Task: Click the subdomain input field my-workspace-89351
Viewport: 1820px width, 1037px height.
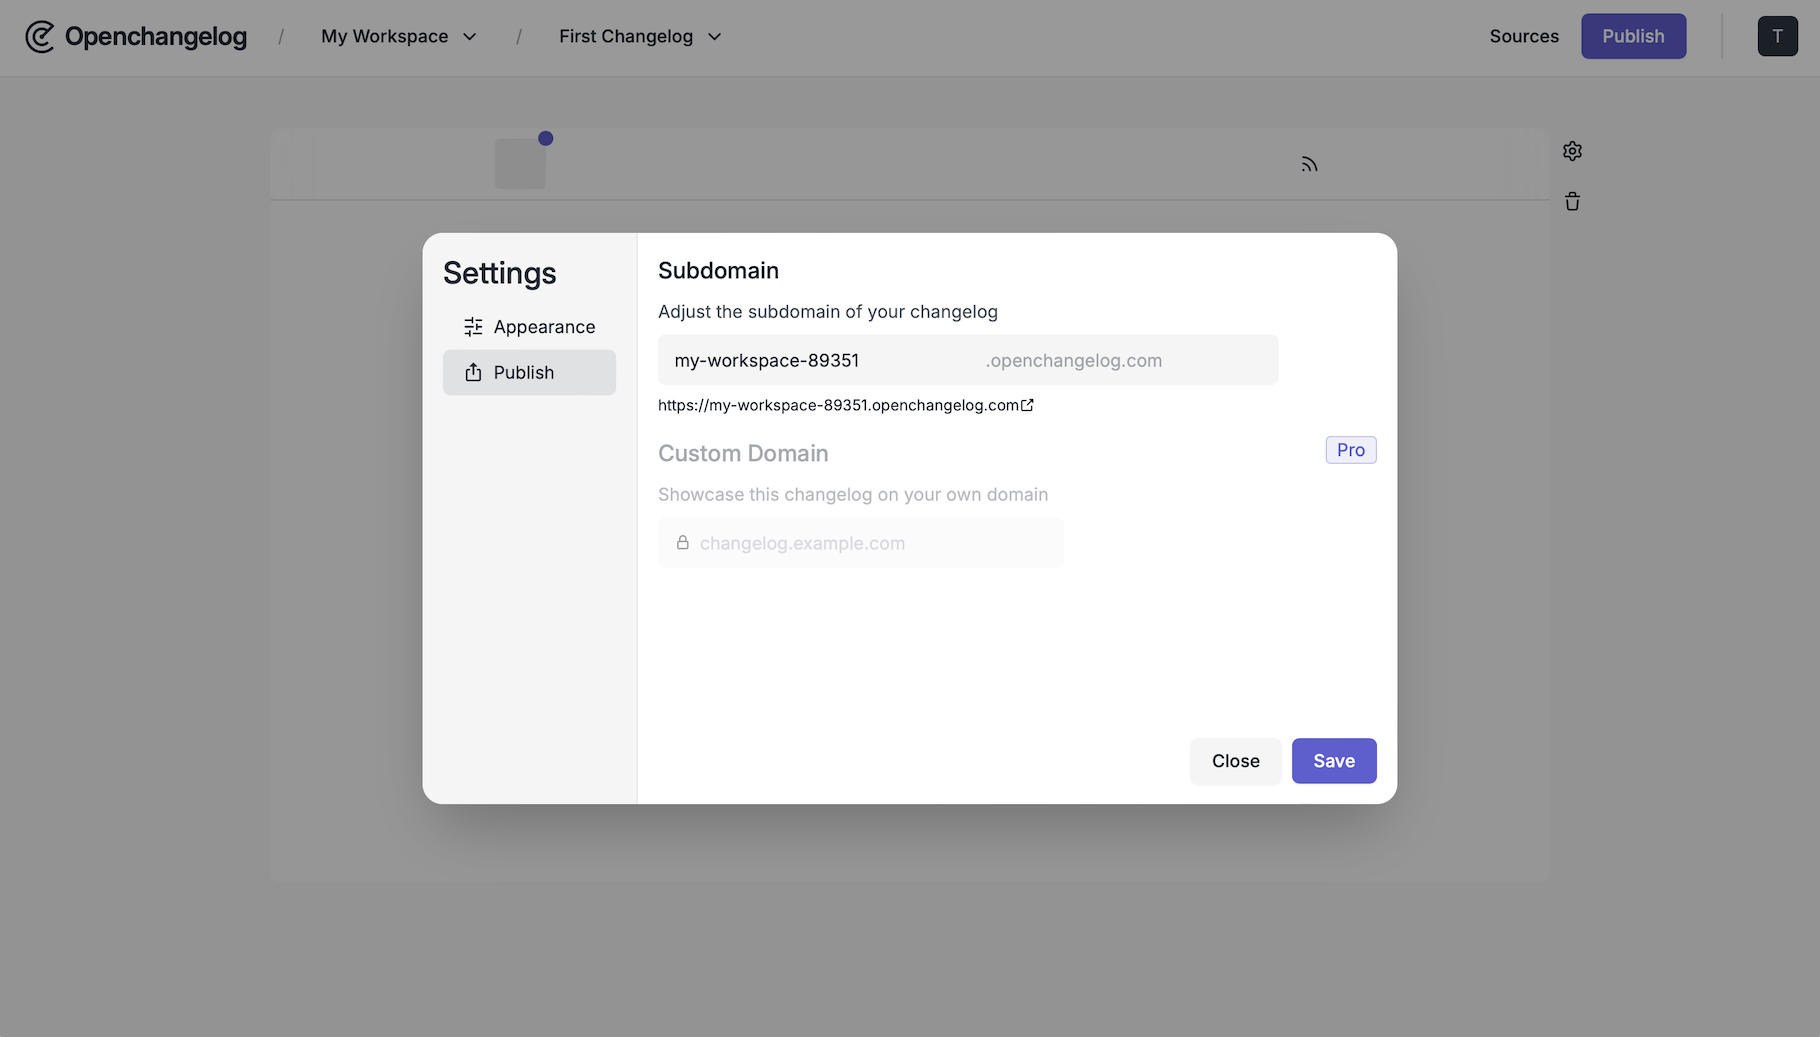Action: pyautogui.click(x=800, y=360)
